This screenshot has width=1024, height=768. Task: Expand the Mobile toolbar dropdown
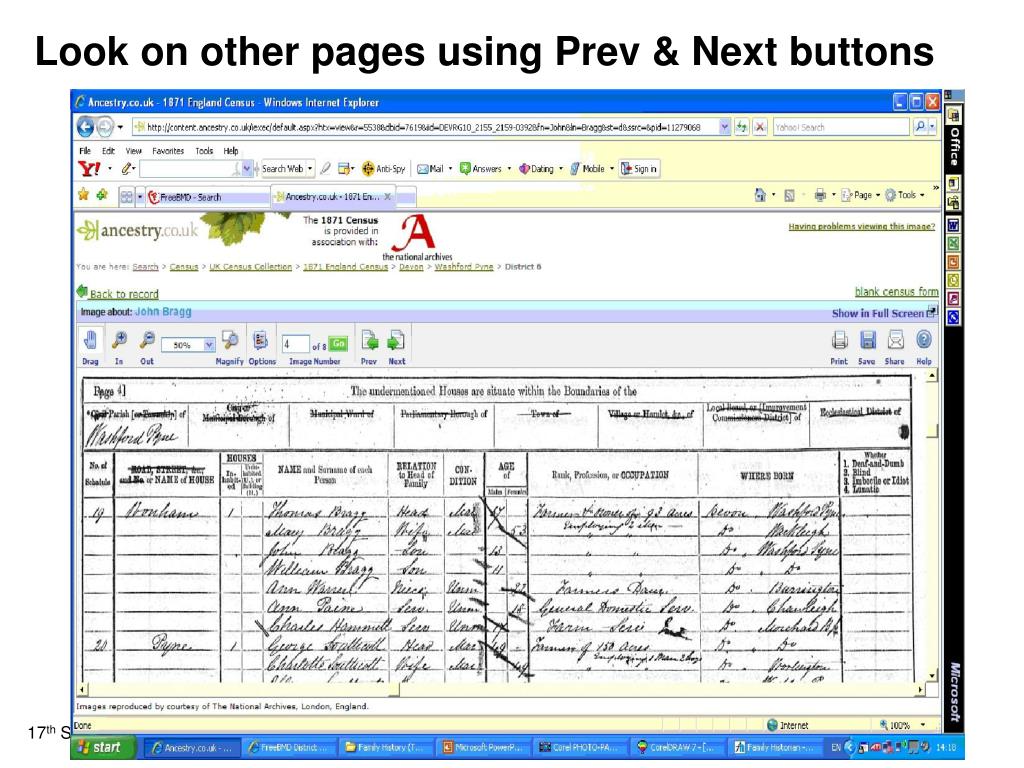[612, 169]
